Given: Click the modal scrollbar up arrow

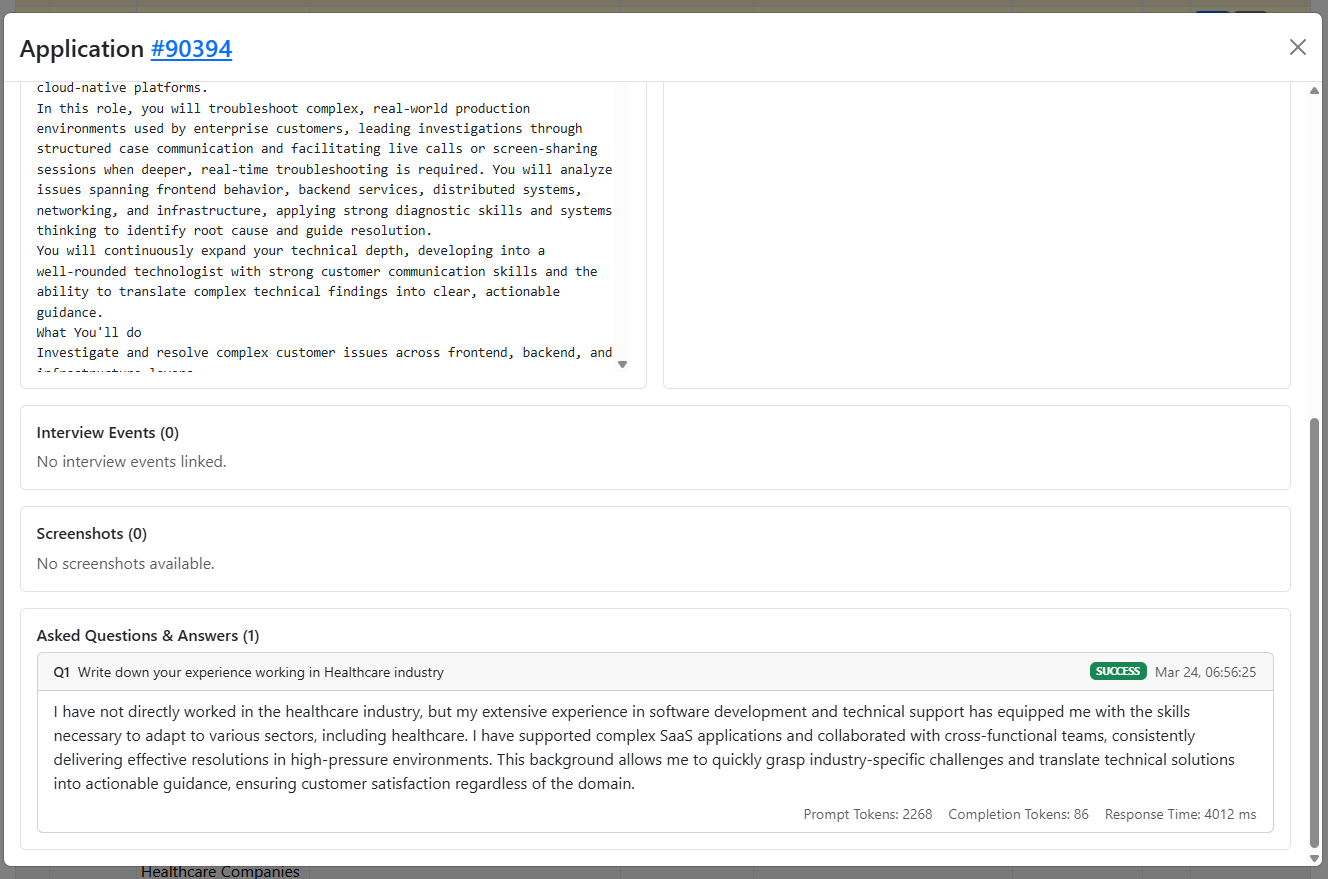Looking at the screenshot, I should (1314, 91).
